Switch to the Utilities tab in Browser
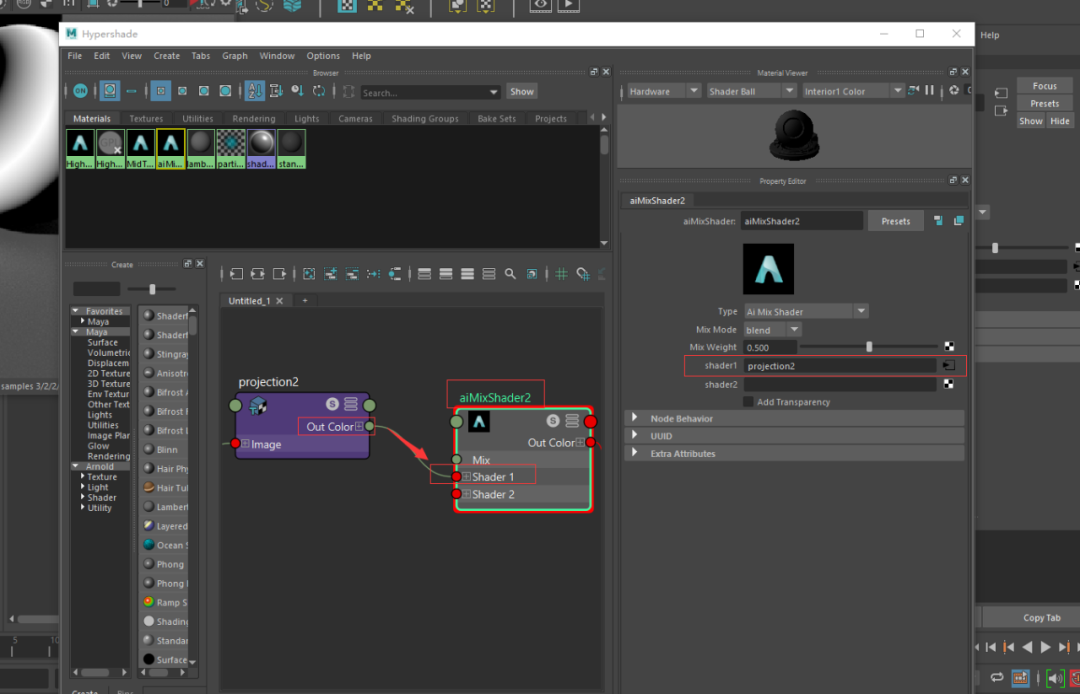The image size is (1080, 694). click(x=198, y=118)
